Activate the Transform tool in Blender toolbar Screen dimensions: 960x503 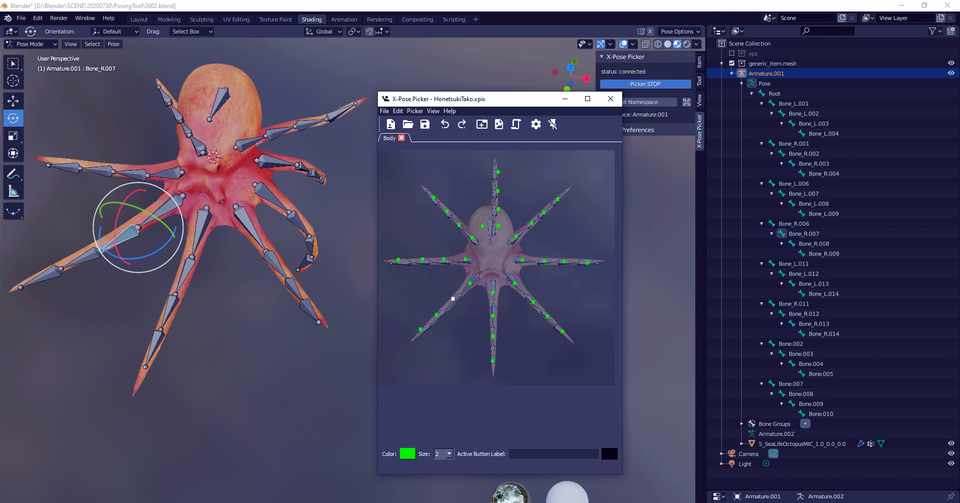point(13,153)
